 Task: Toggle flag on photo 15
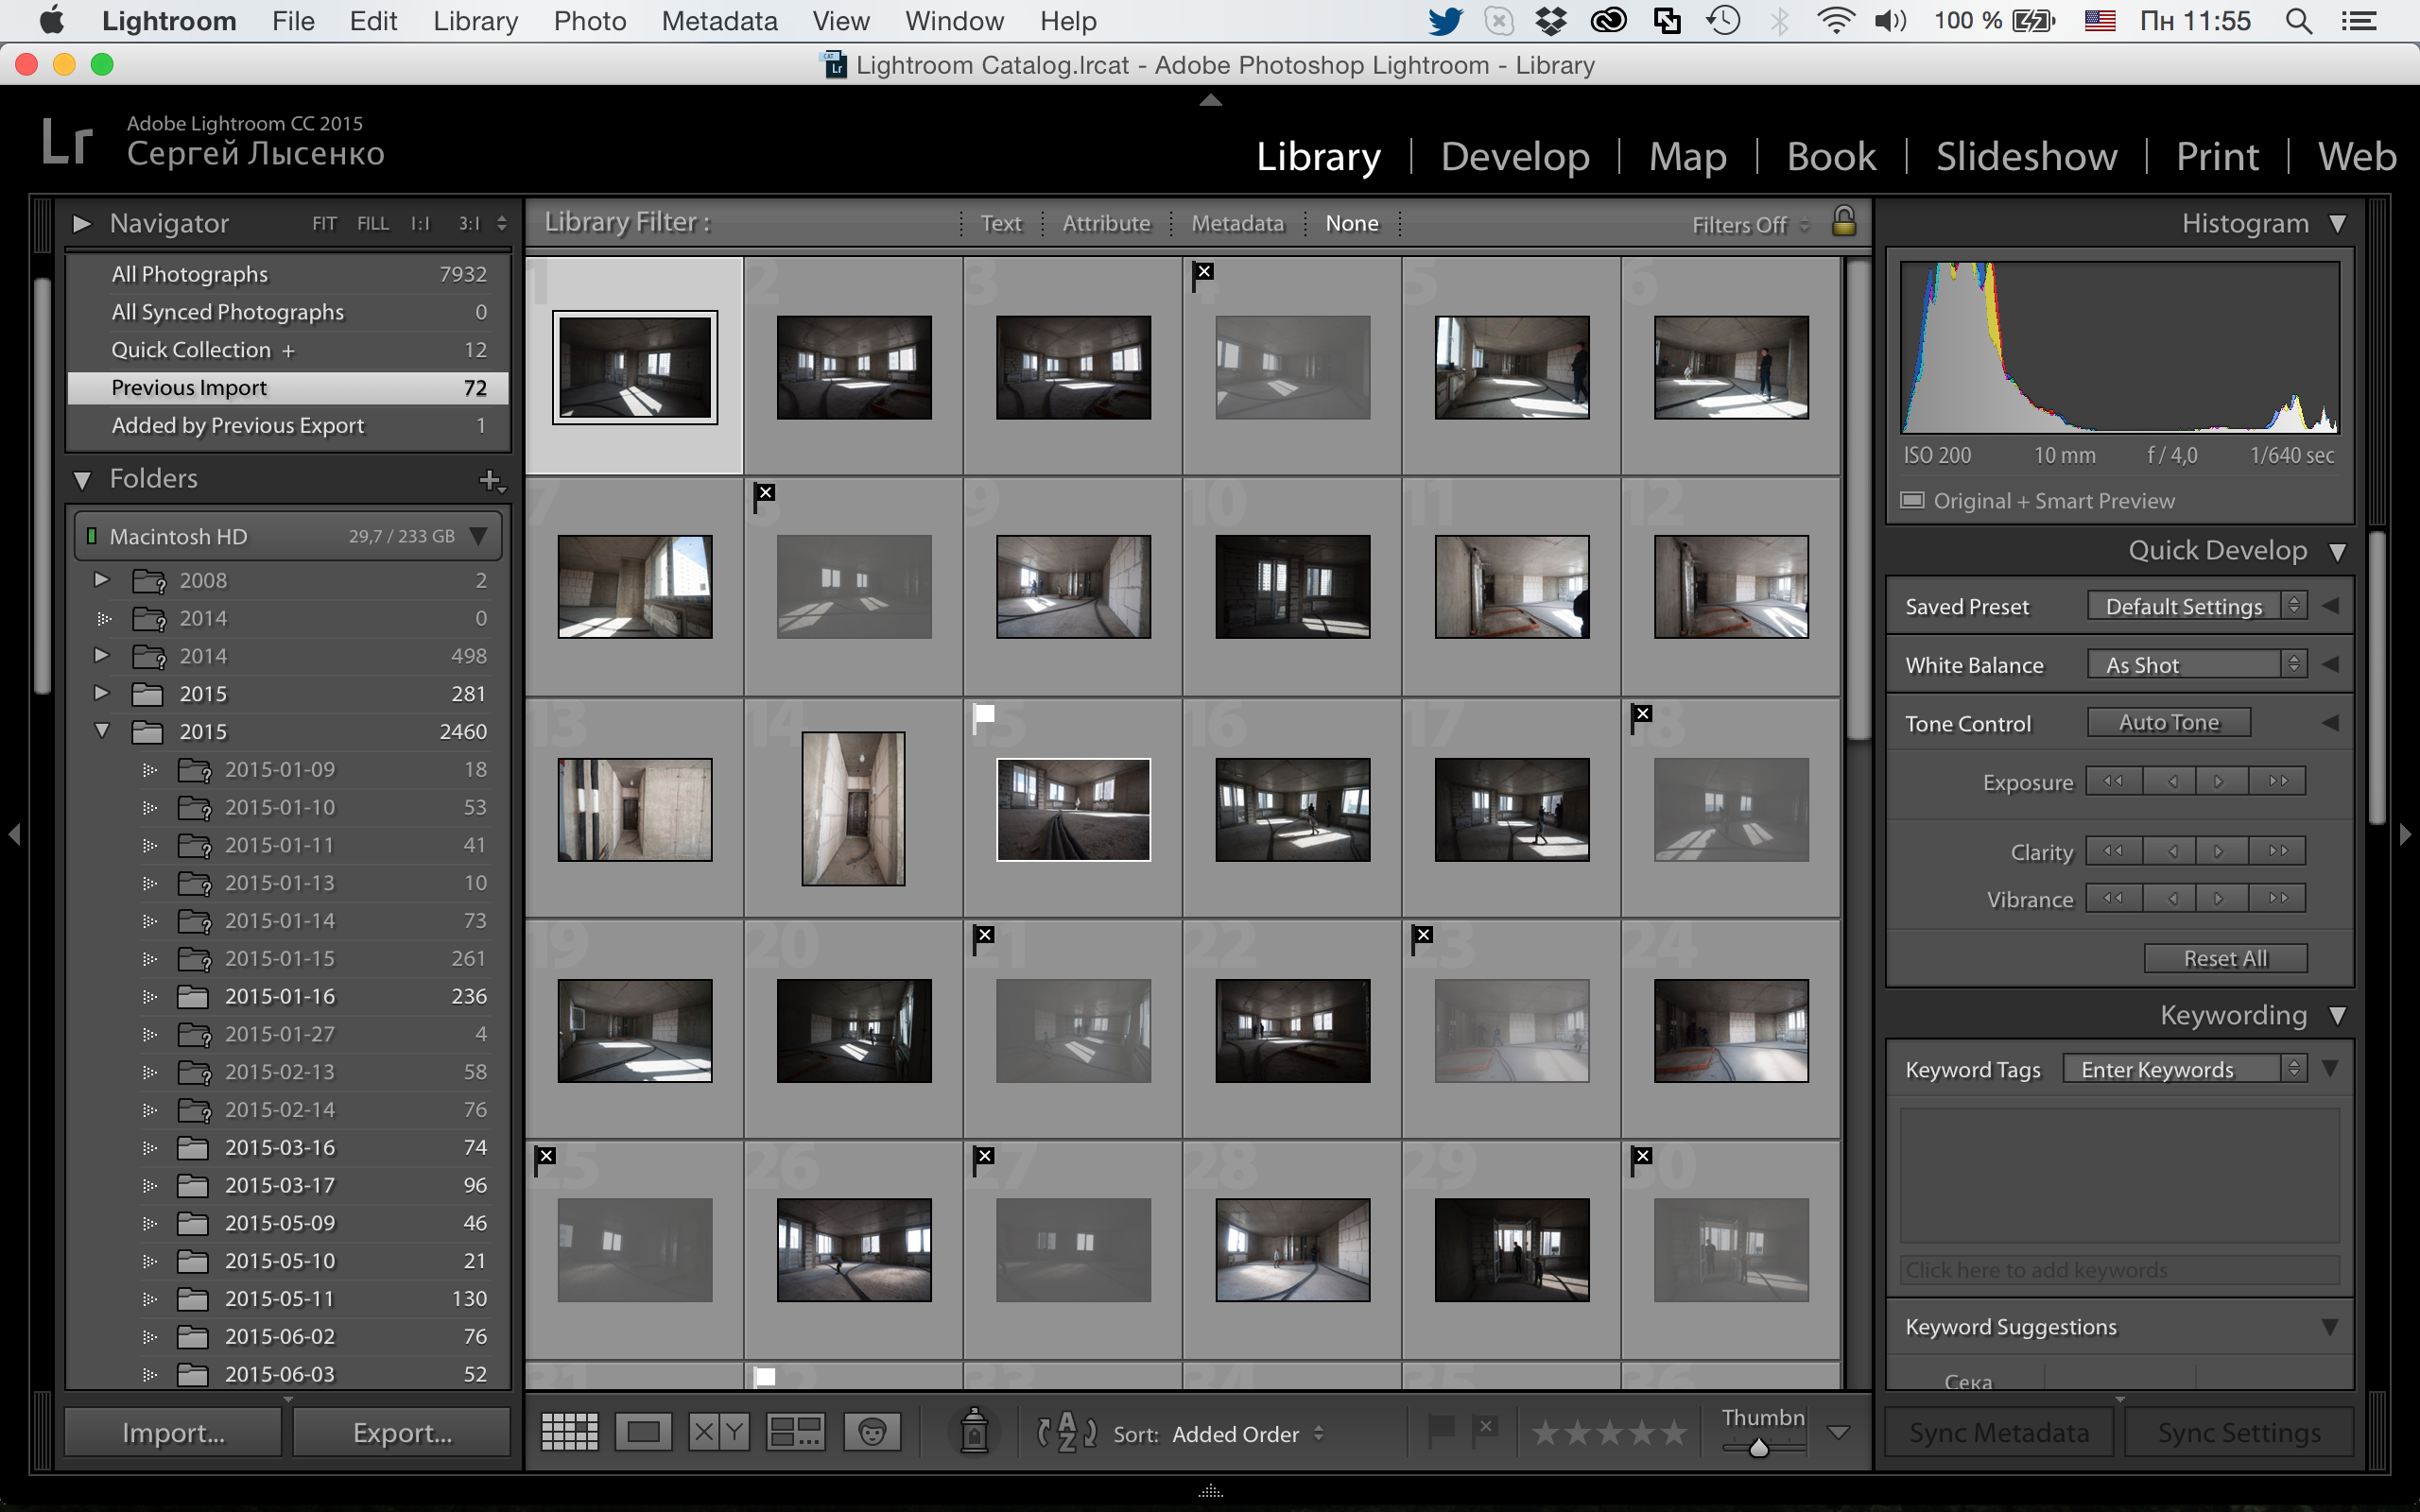(984, 714)
